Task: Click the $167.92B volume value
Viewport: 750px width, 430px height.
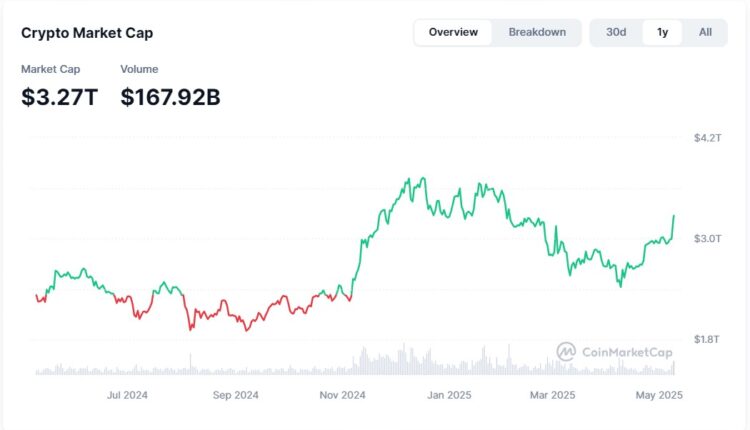Action: coord(171,97)
